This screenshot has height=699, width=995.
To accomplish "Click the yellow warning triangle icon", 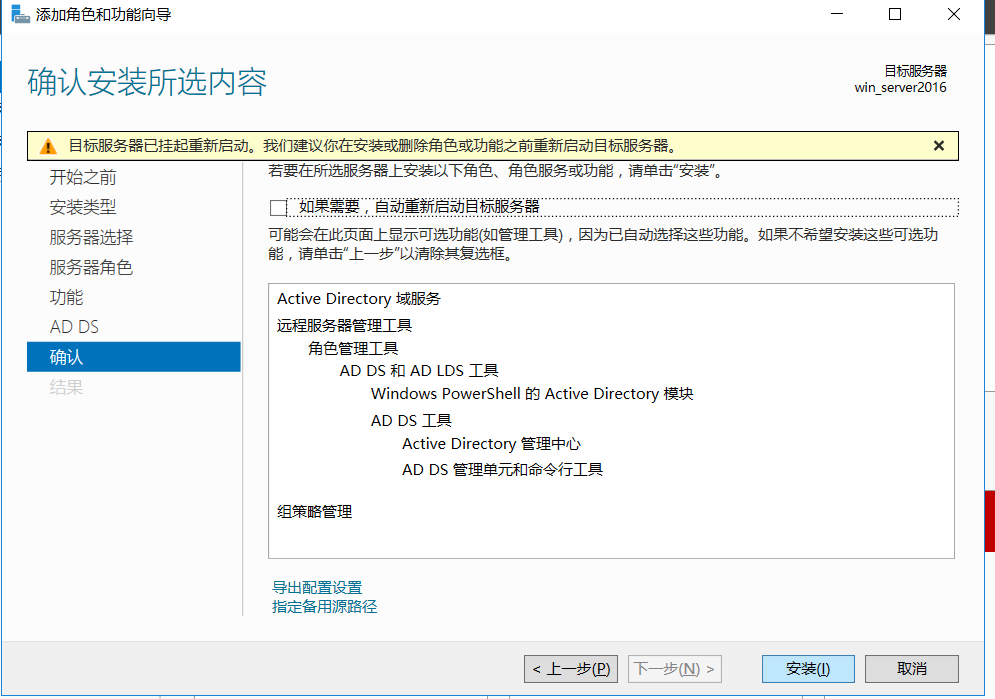I will [x=48, y=147].
